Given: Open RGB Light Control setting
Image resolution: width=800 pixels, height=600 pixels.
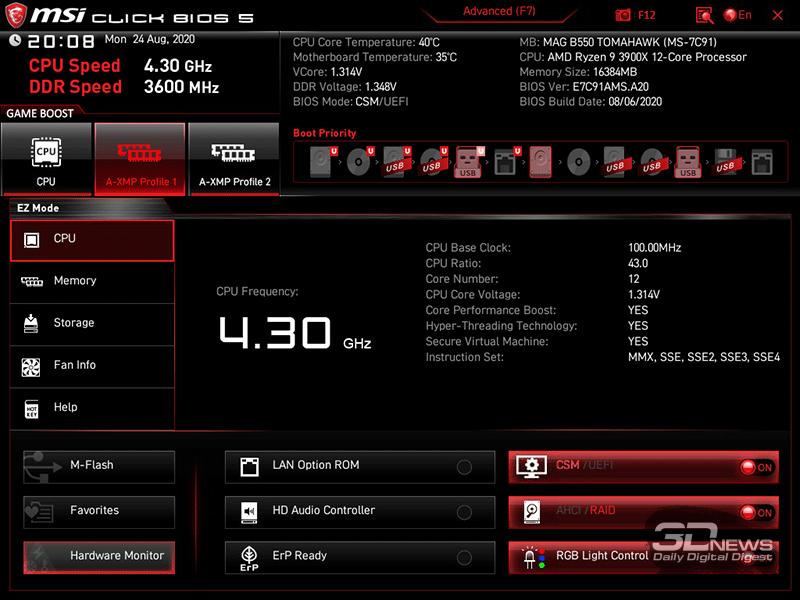Looking at the screenshot, I should tap(643, 557).
